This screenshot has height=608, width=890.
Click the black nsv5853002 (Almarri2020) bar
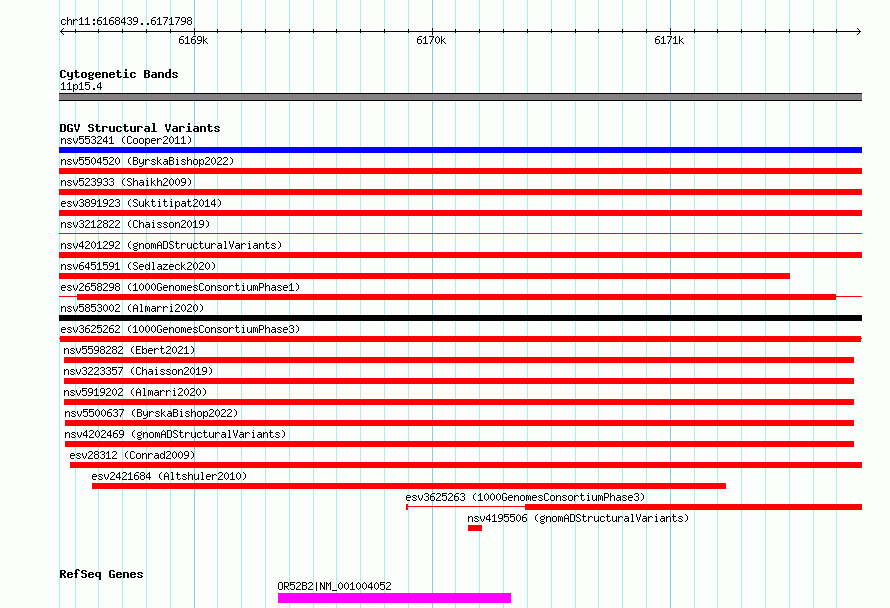[x=460, y=318]
